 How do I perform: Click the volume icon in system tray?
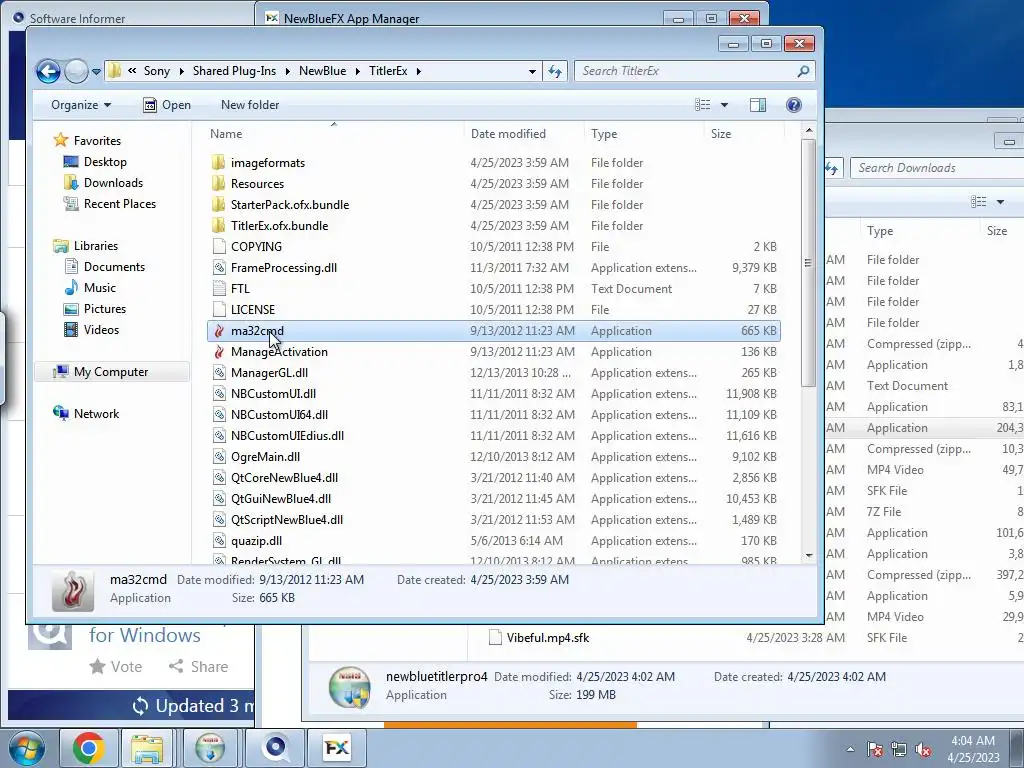[923, 750]
